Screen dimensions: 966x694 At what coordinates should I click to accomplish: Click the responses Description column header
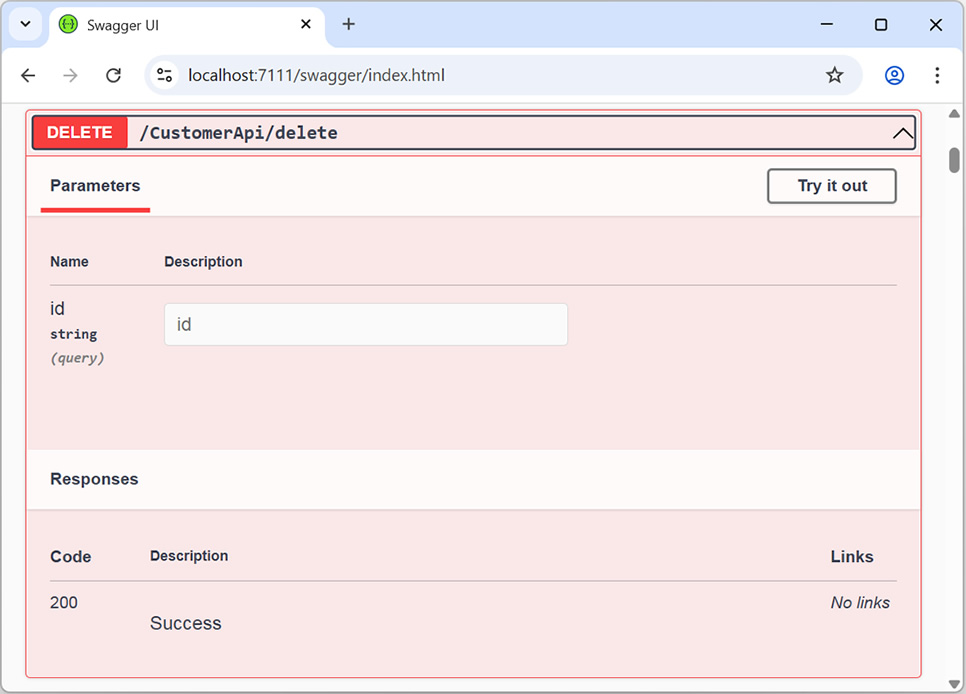(x=189, y=556)
